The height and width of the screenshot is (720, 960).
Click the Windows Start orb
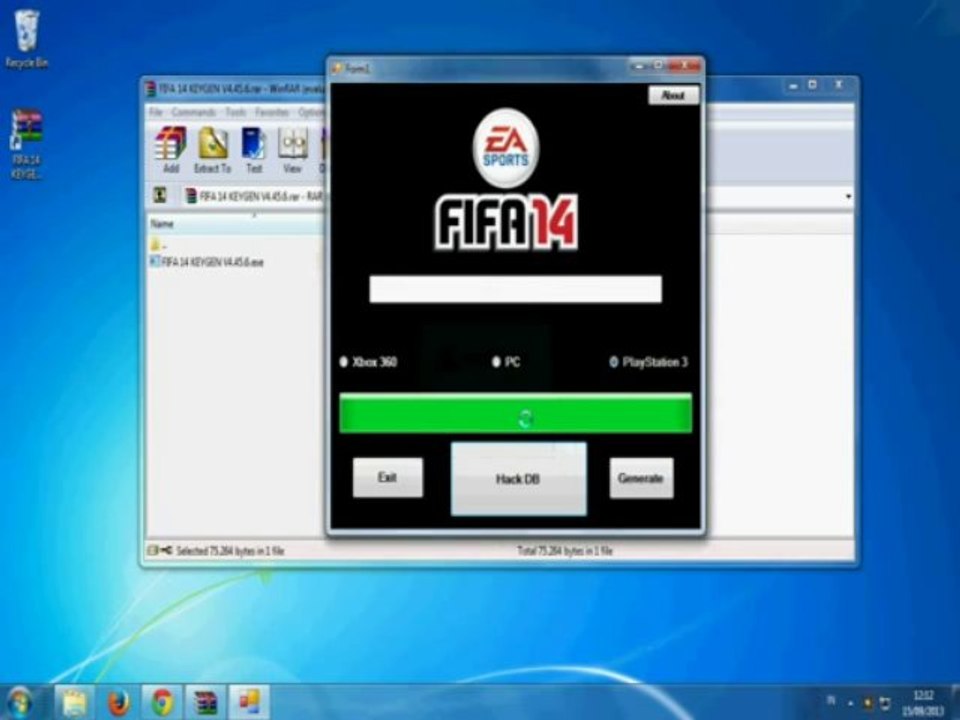tap(19, 702)
